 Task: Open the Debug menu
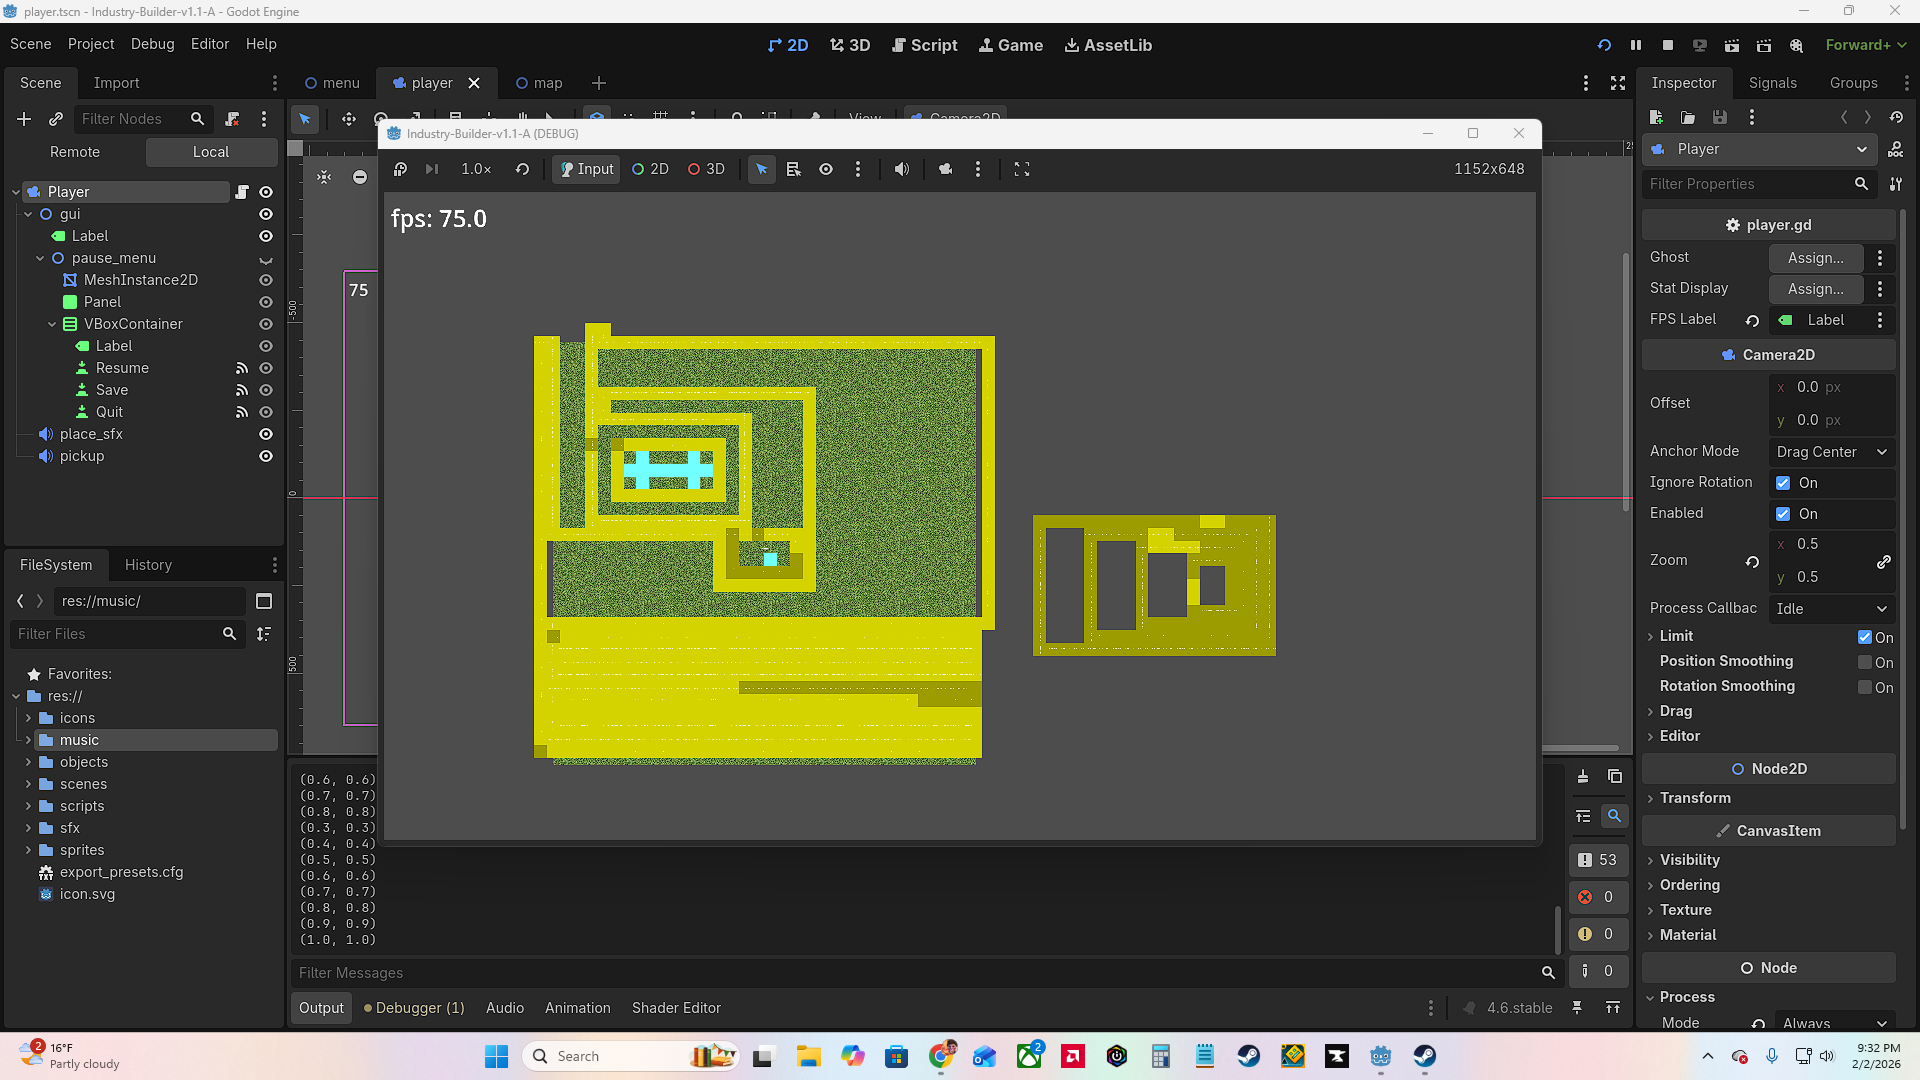click(x=152, y=44)
